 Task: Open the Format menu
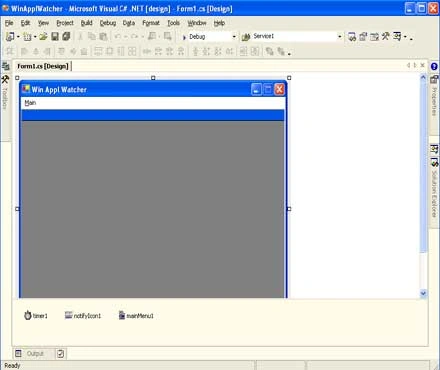[151, 23]
